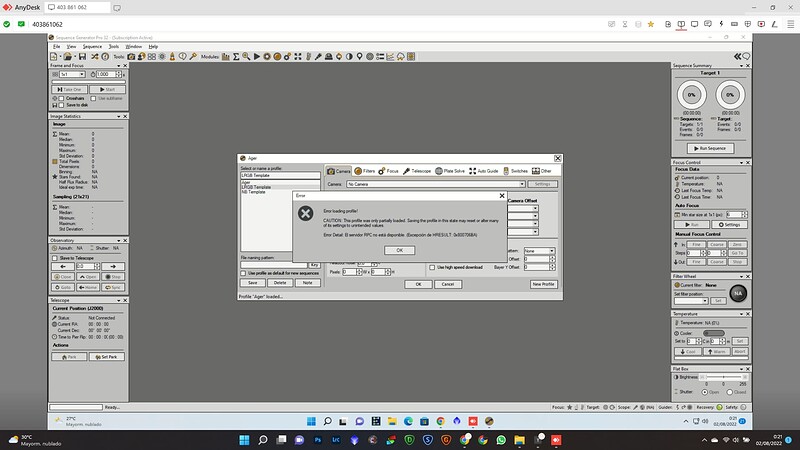Click the double left chevron icon
Image resolution: width=800 pixels, height=450 pixels.
(x=737, y=56)
